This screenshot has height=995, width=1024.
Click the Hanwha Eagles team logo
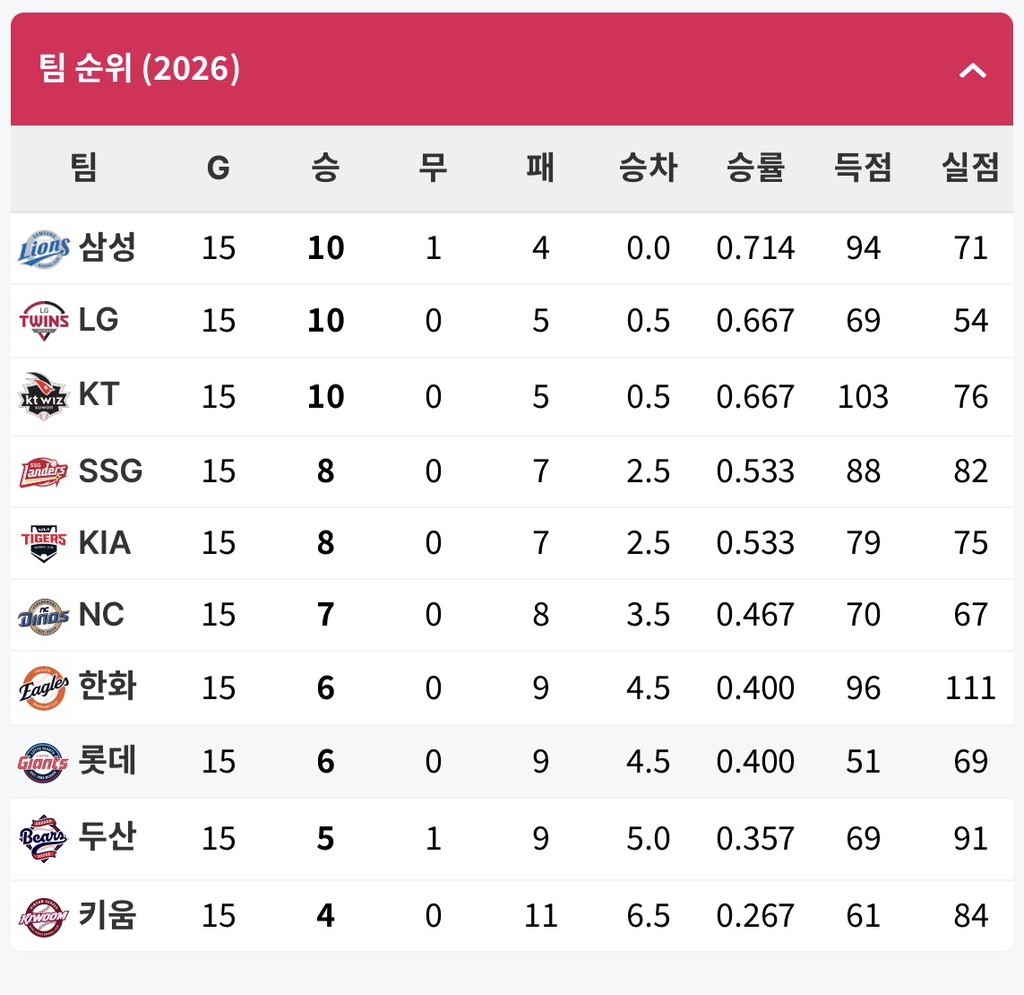click(x=44, y=688)
